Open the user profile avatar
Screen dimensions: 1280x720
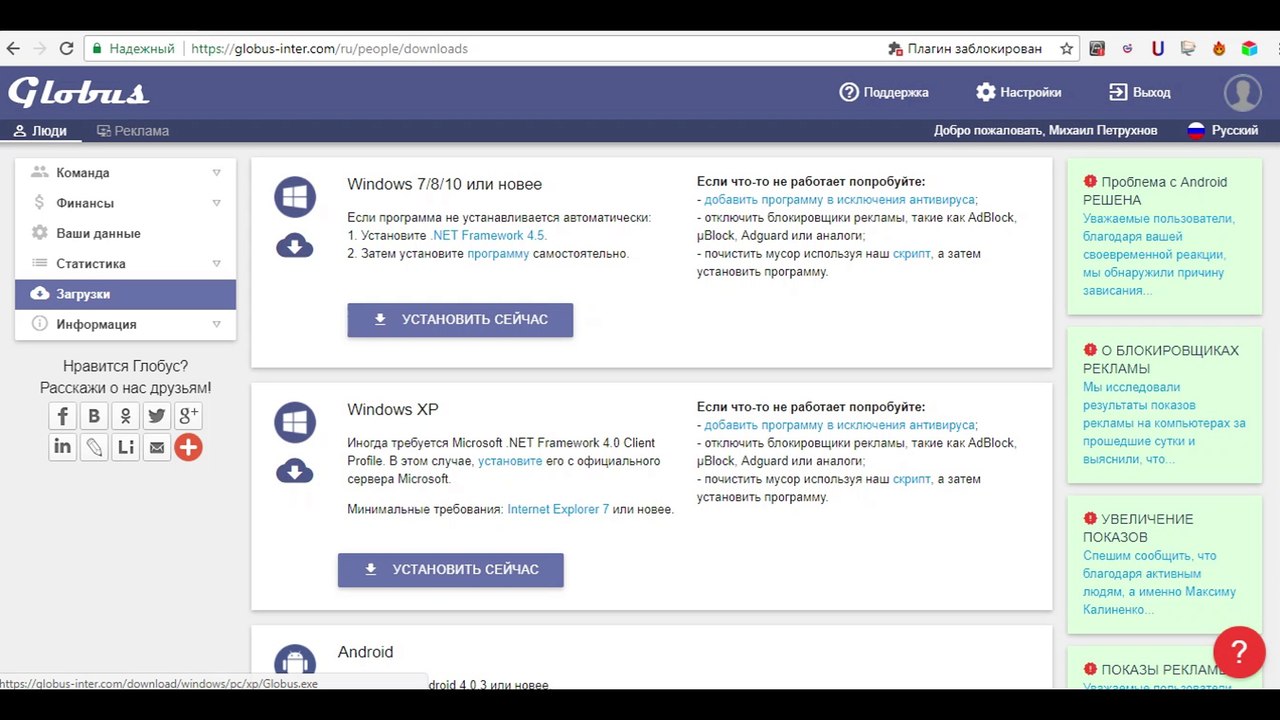(1243, 92)
